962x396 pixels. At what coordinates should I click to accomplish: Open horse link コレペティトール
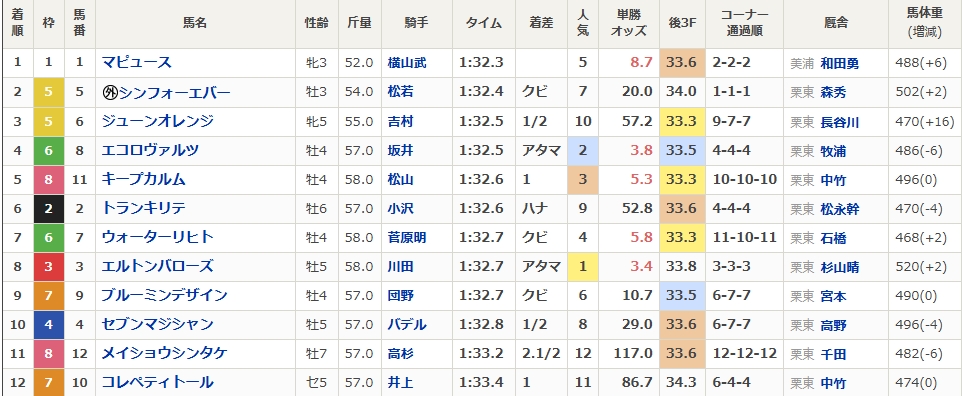158,382
